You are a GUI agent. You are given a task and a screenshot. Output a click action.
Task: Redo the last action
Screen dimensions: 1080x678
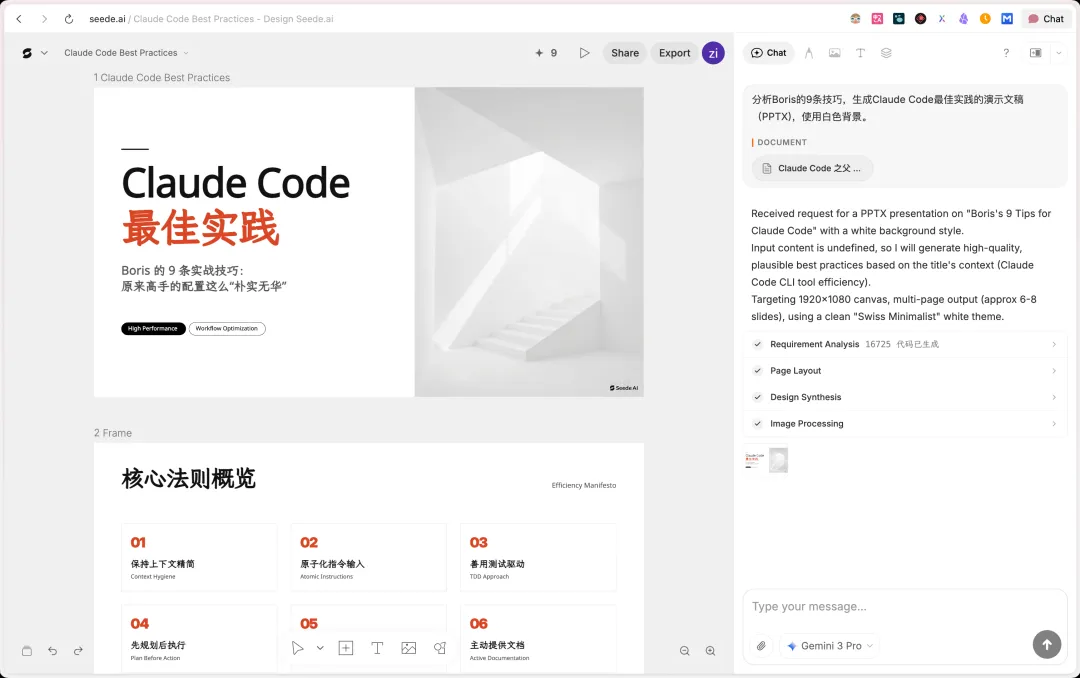point(78,651)
